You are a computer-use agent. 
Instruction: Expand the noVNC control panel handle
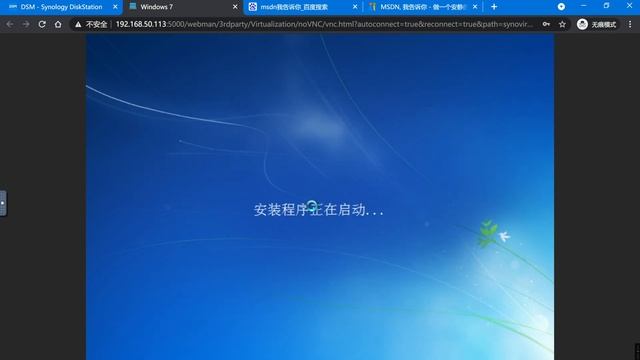pos(3,203)
